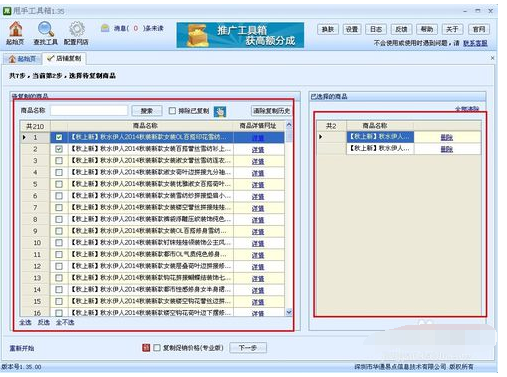Screen dimensions: 507x377
Task: Close the current tab with the X
Action: 492,58
